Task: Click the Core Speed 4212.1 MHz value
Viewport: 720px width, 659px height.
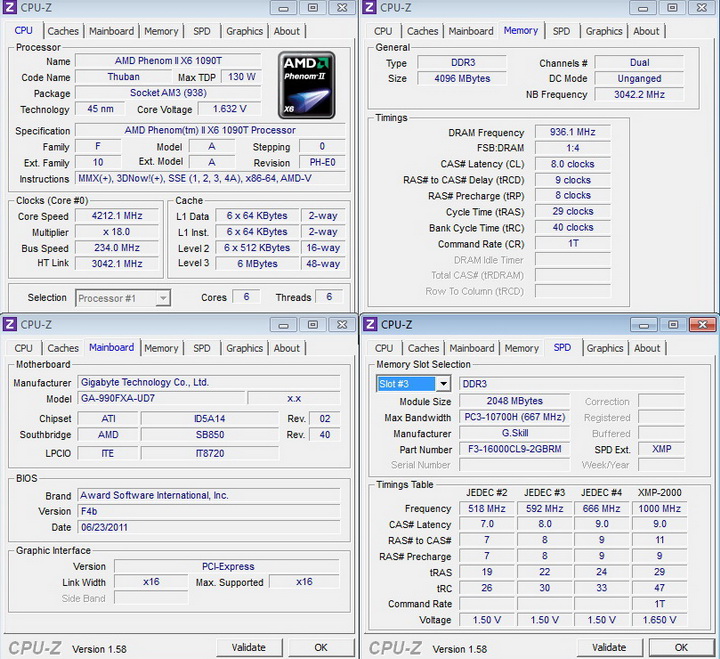Action: coord(117,216)
